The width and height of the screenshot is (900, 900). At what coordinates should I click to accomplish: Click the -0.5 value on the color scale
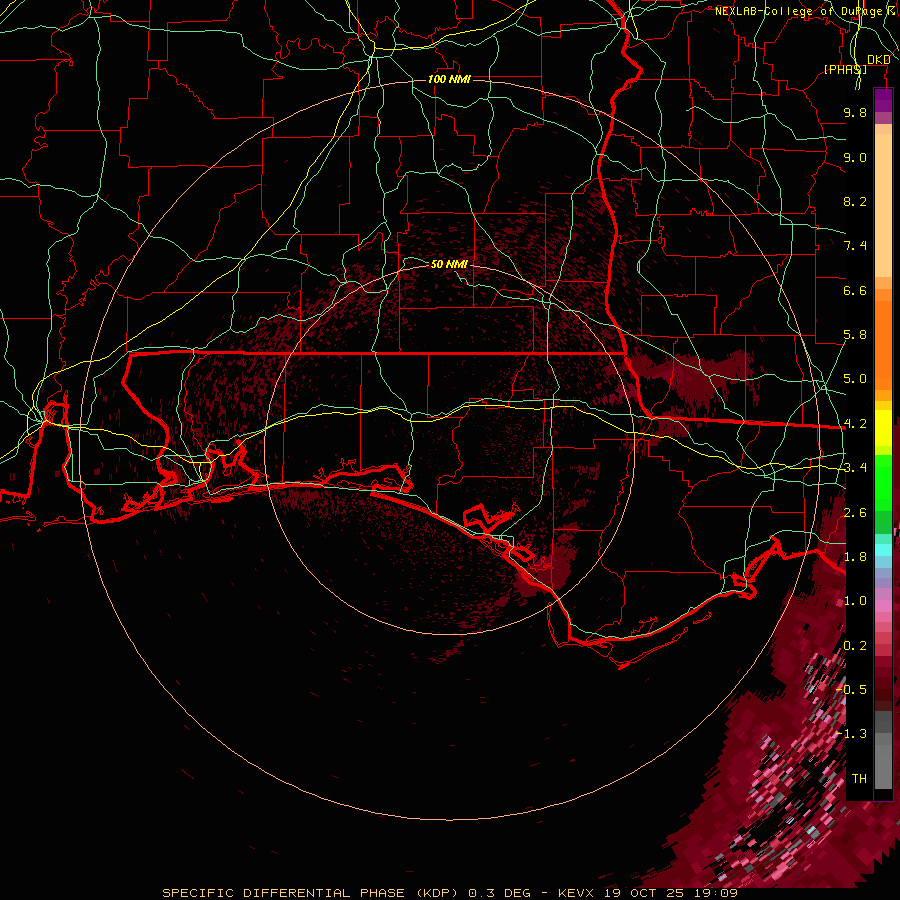point(852,690)
